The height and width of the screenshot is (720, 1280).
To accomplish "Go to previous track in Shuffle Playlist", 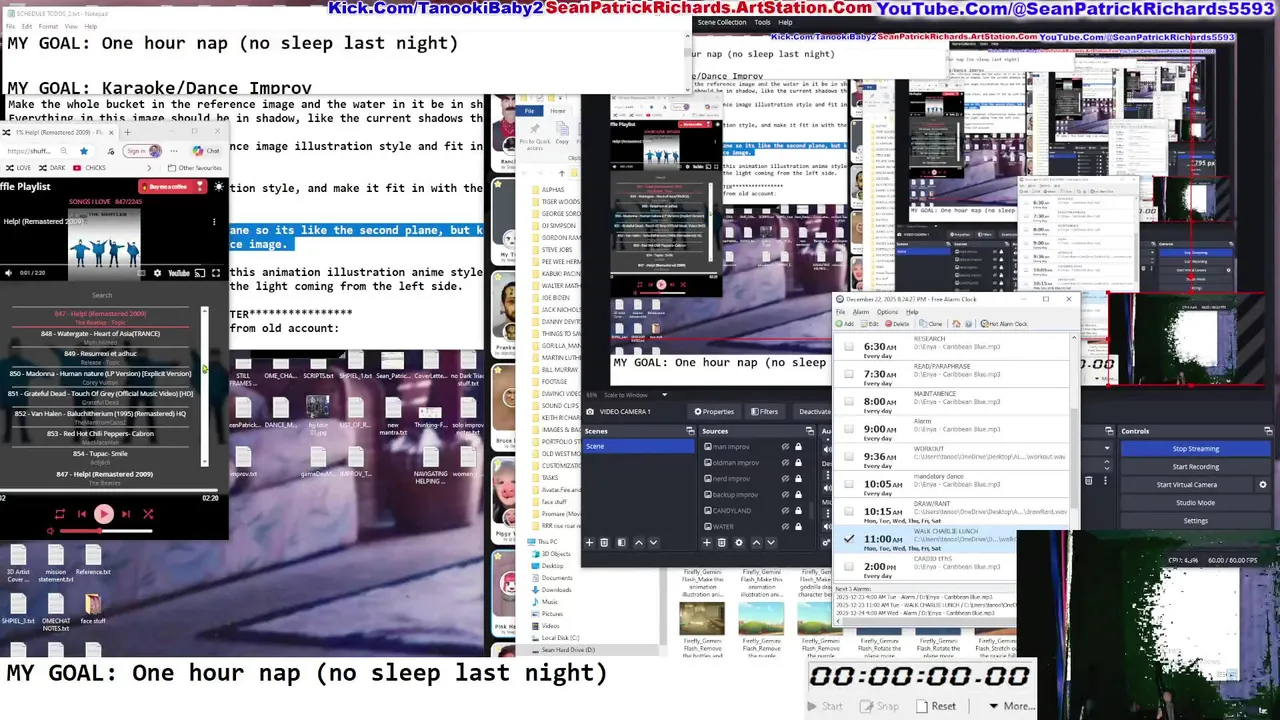I will point(82,514).
